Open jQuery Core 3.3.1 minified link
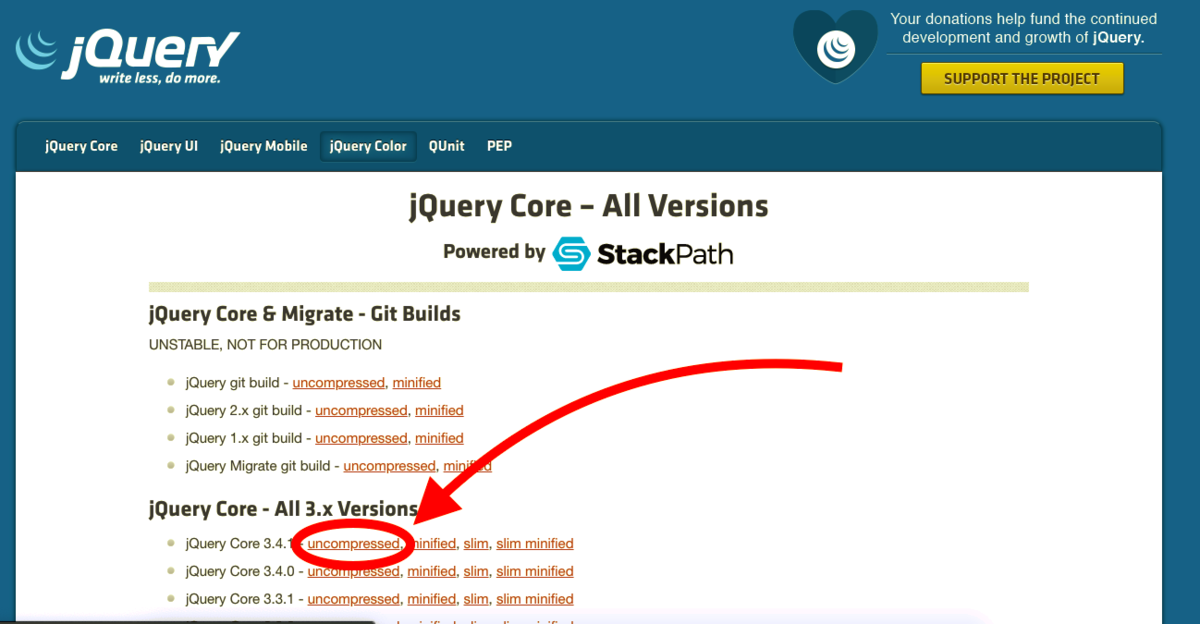The width and height of the screenshot is (1200, 624). [x=432, y=599]
